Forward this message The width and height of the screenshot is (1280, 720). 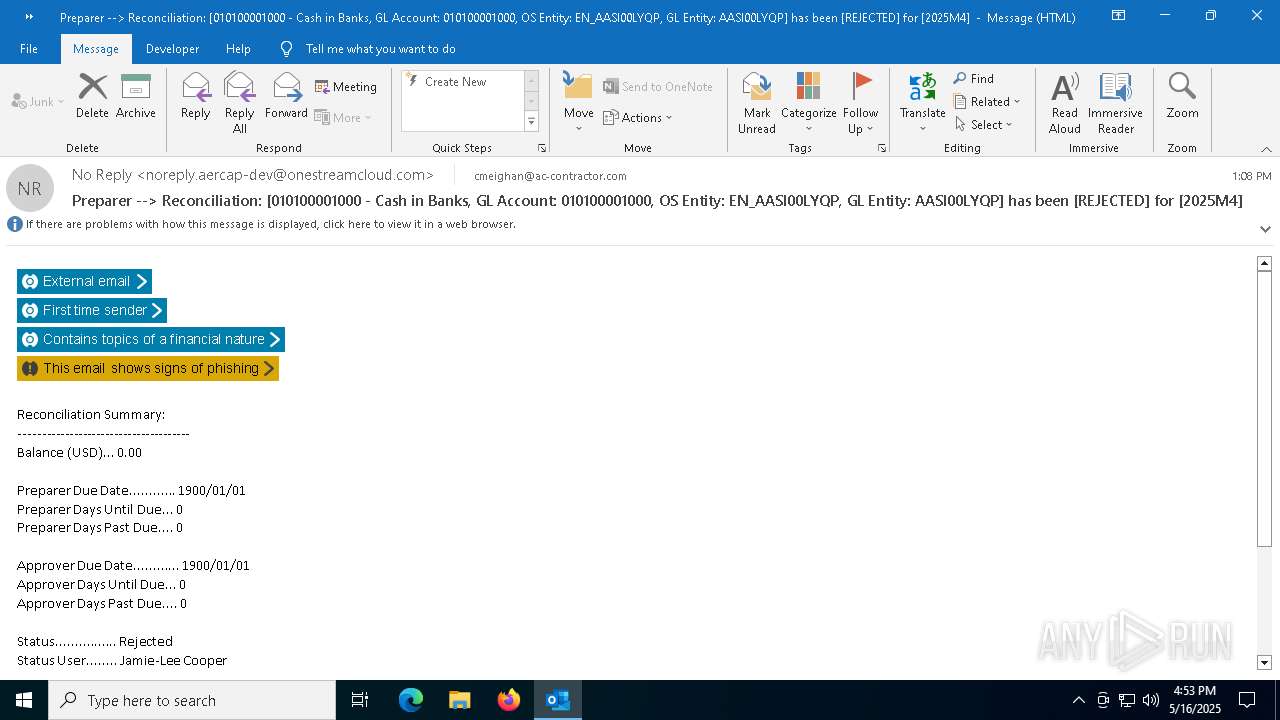pos(286,96)
